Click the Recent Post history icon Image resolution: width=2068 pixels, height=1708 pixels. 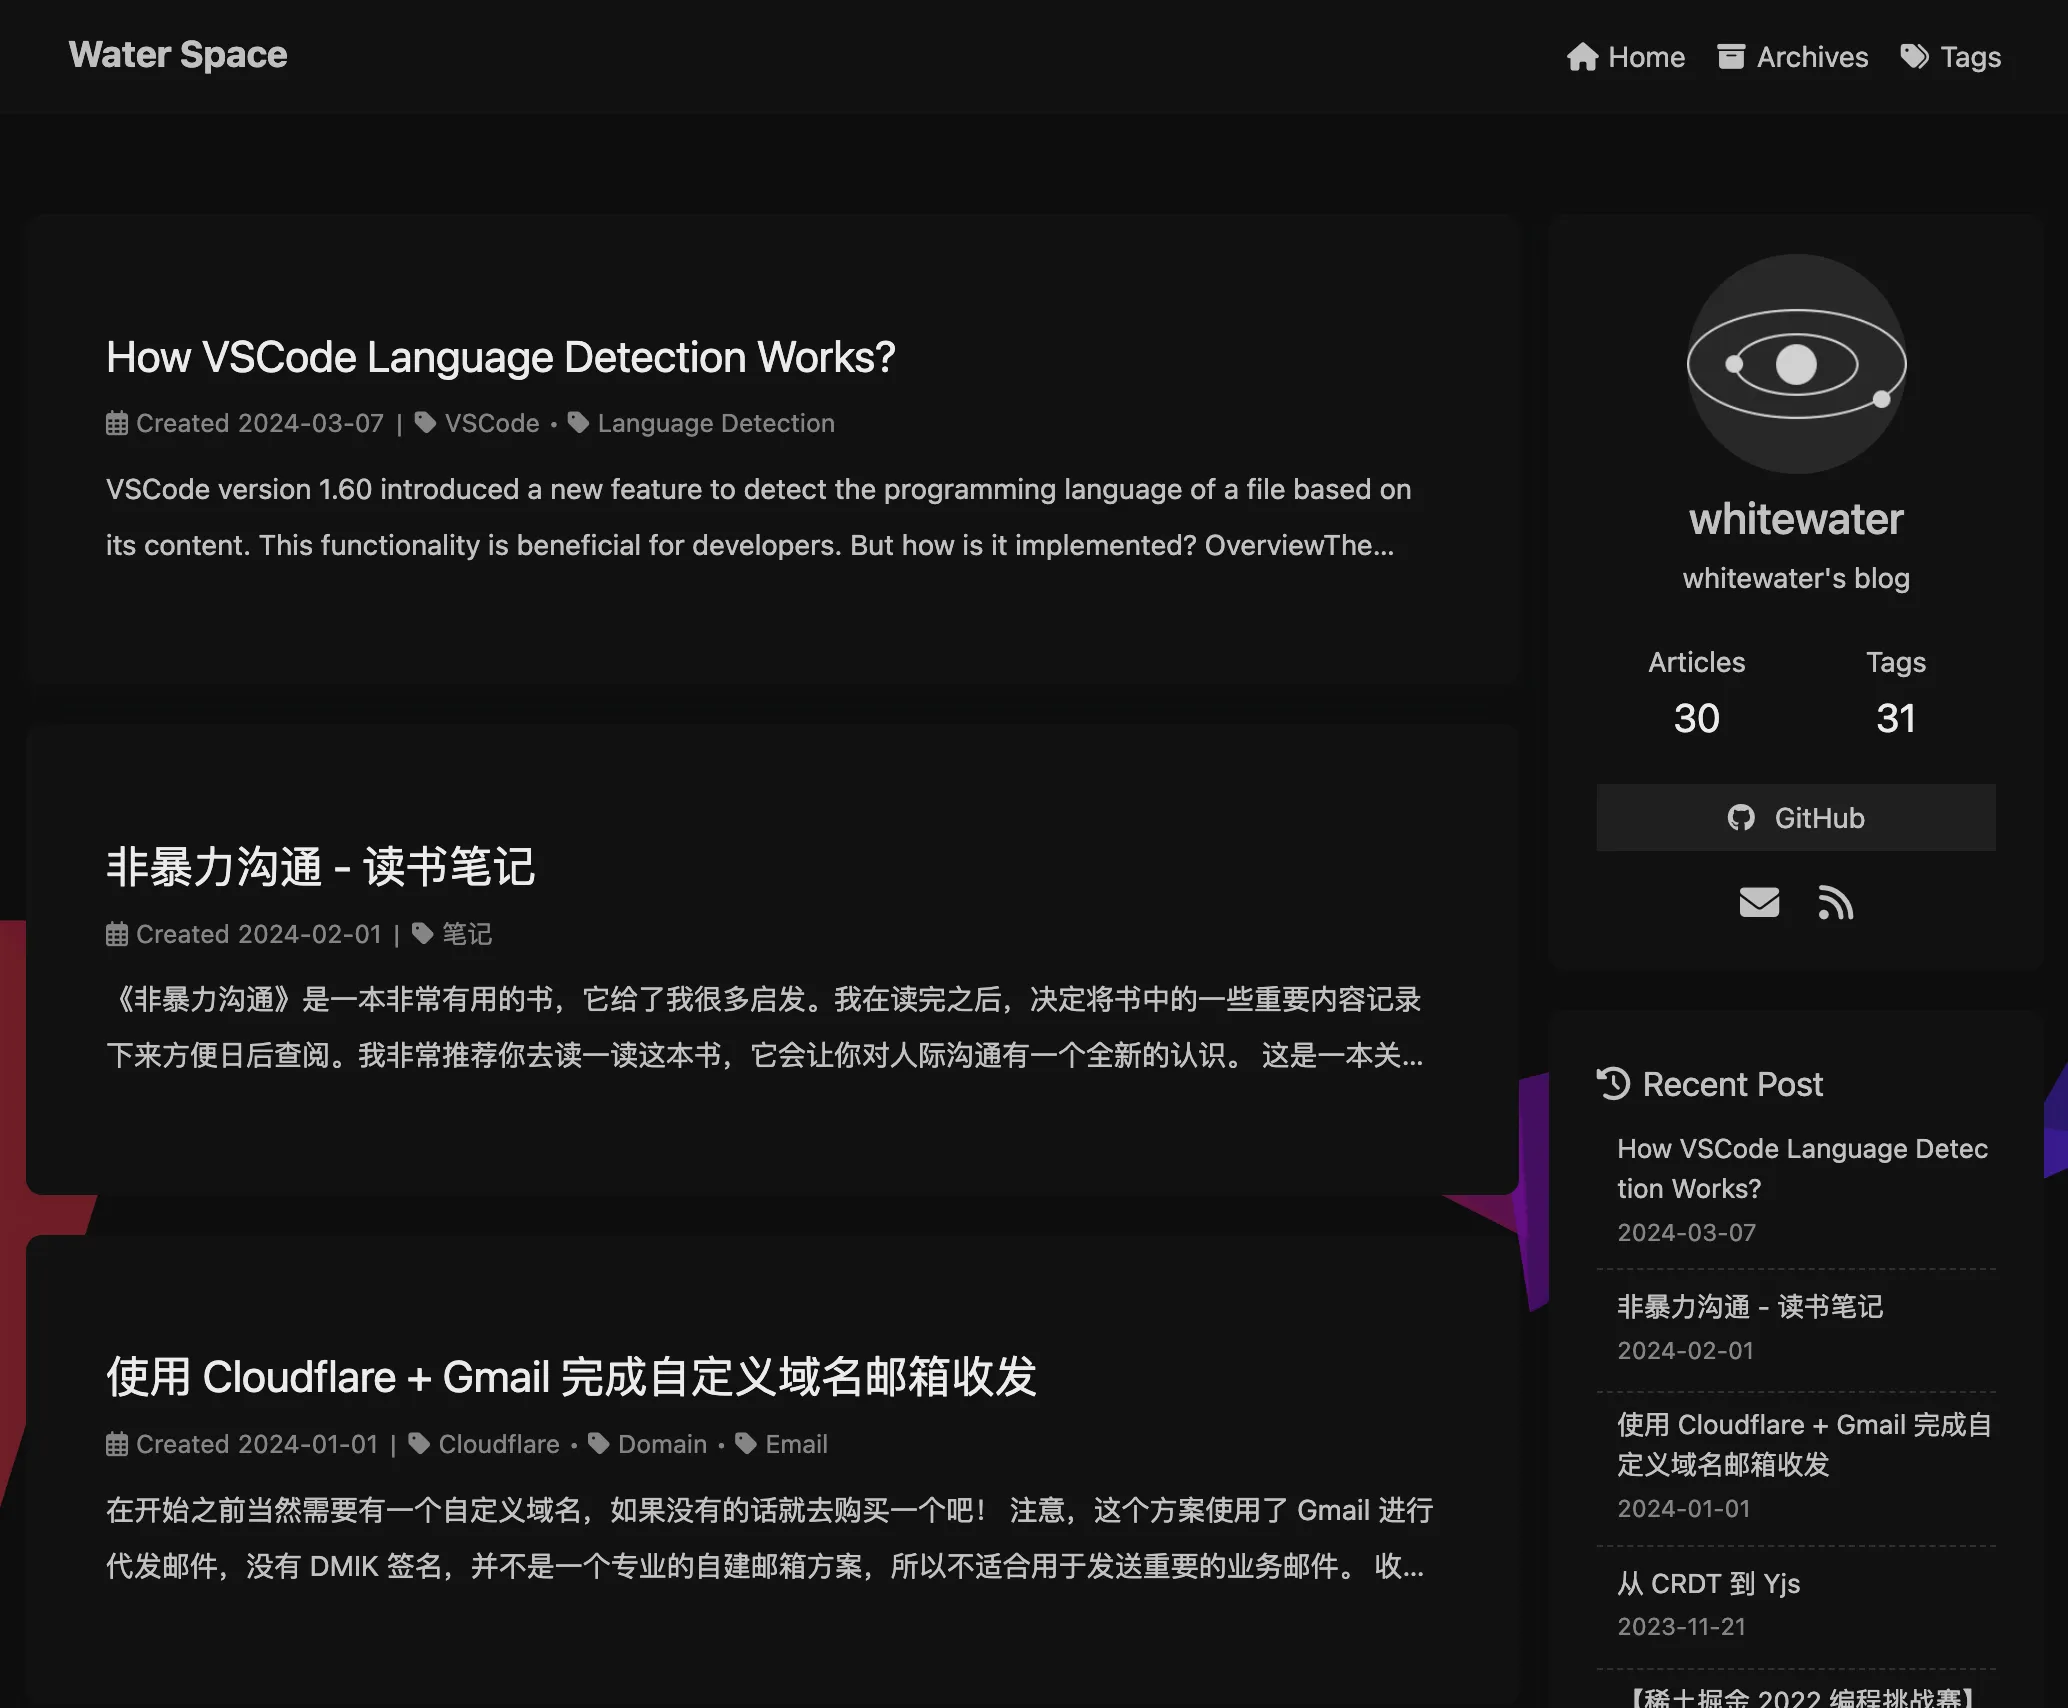pos(1614,1084)
